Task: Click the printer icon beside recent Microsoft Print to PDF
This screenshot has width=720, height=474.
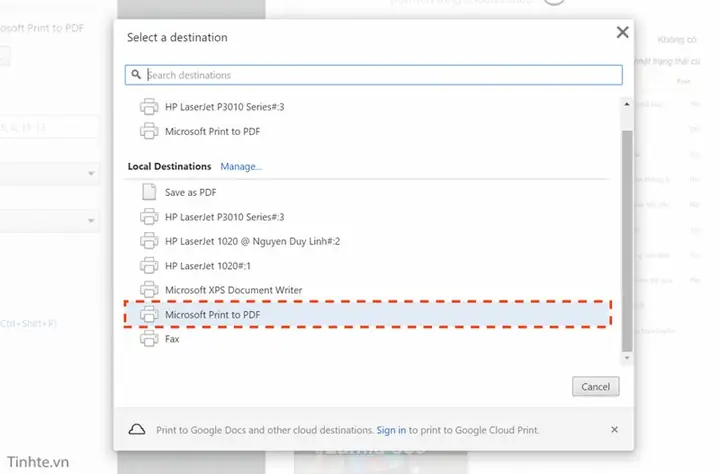Action: (149, 131)
